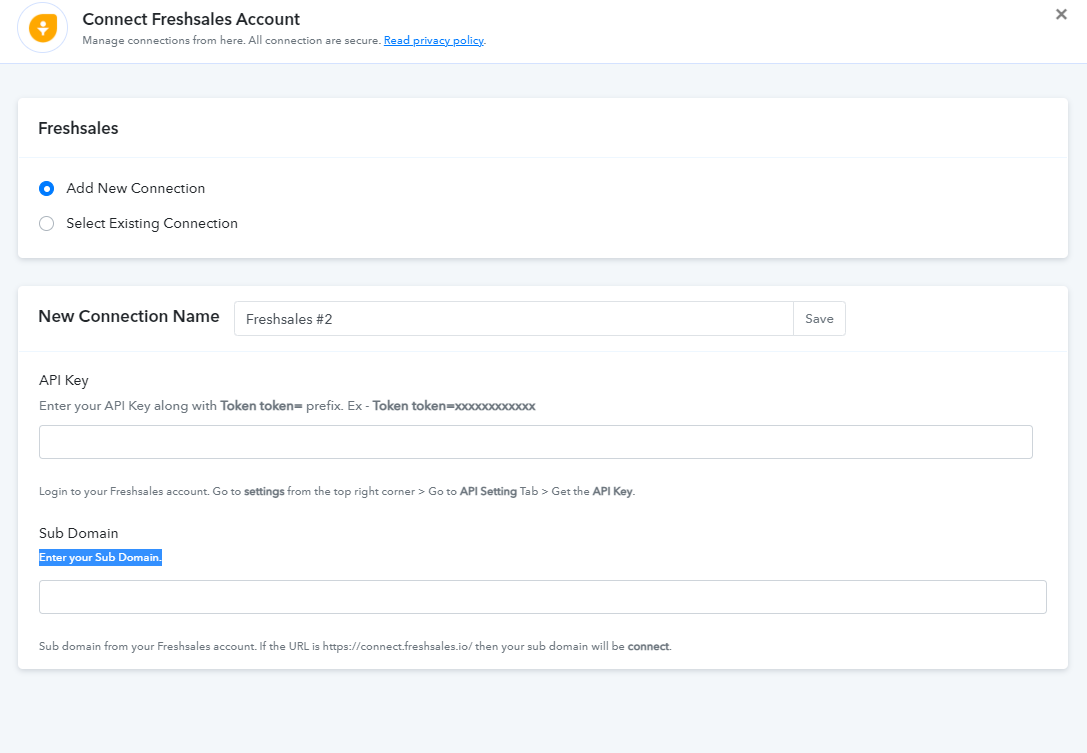Click 'Connect Freshsales Account' title text
This screenshot has height=753, width=1087.
click(191, 19)
